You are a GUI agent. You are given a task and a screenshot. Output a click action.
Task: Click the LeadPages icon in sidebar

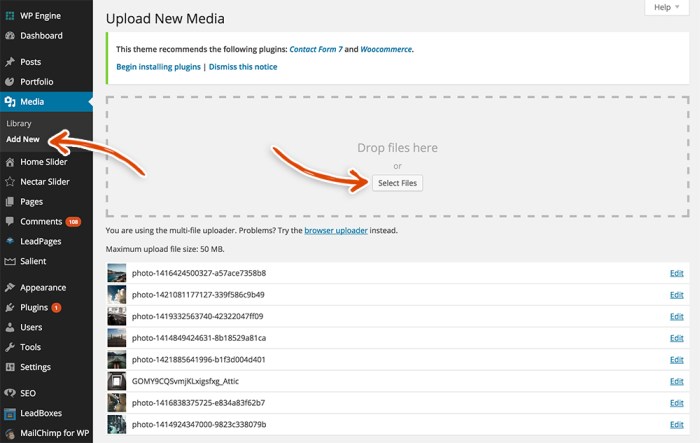10,241
